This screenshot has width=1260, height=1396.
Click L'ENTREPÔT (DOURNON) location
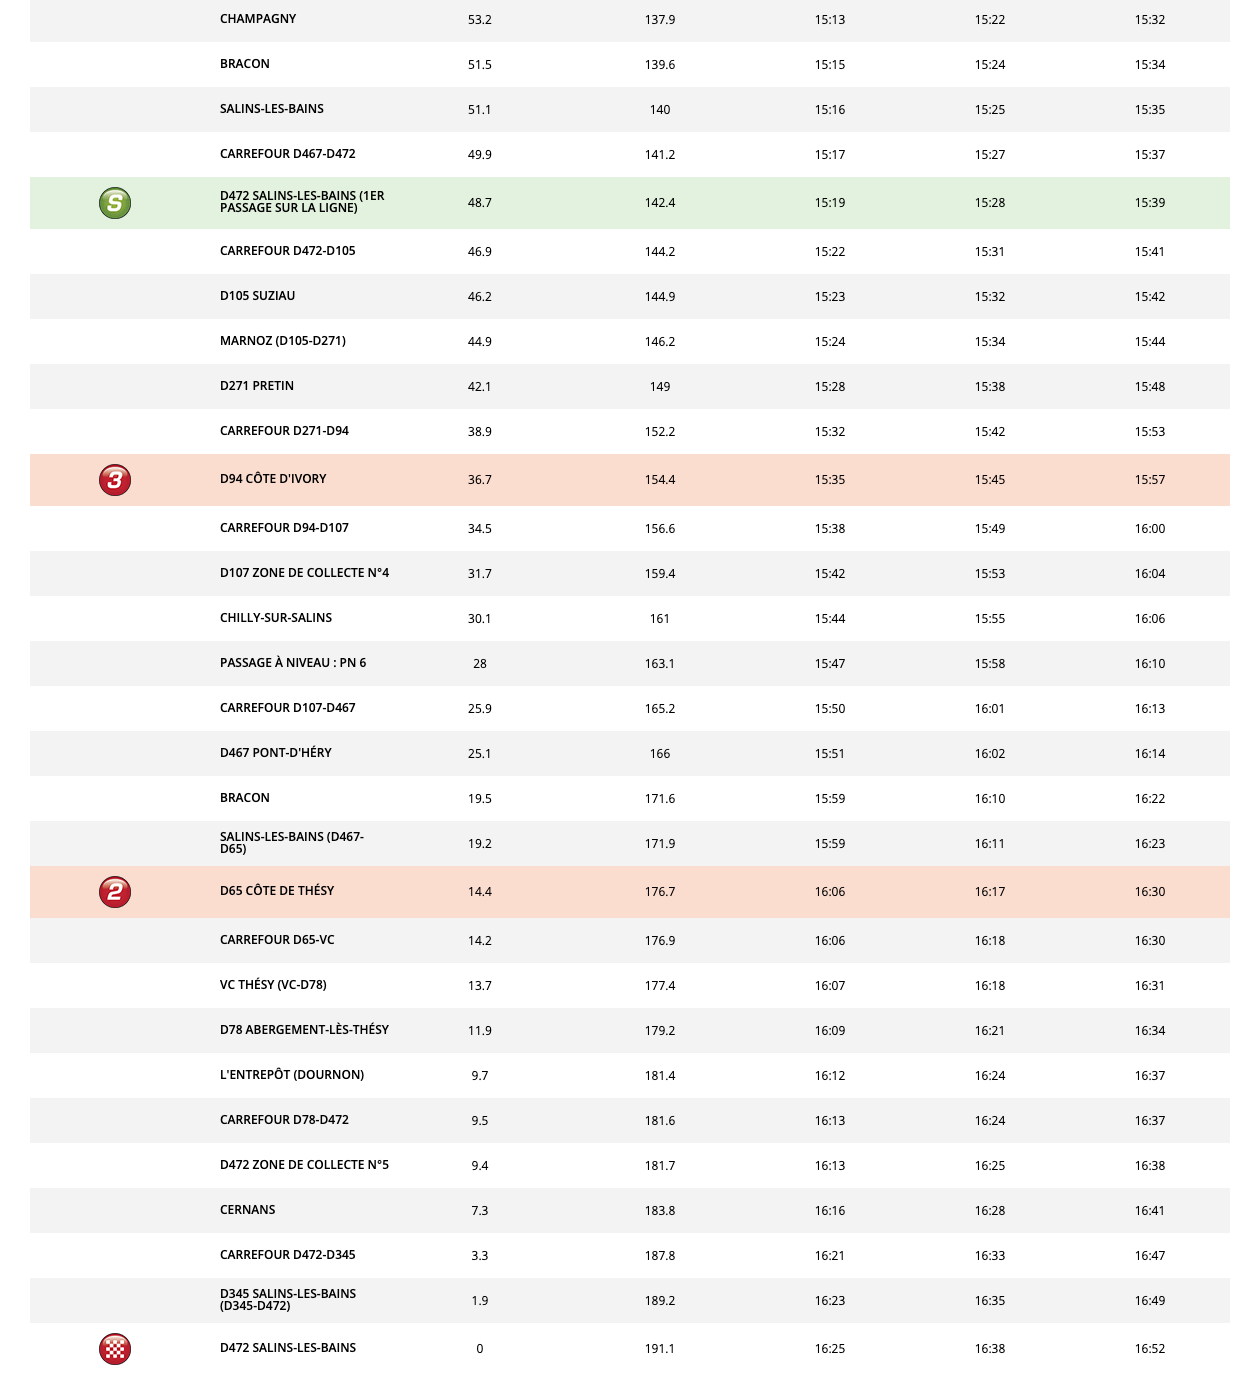292,1075
